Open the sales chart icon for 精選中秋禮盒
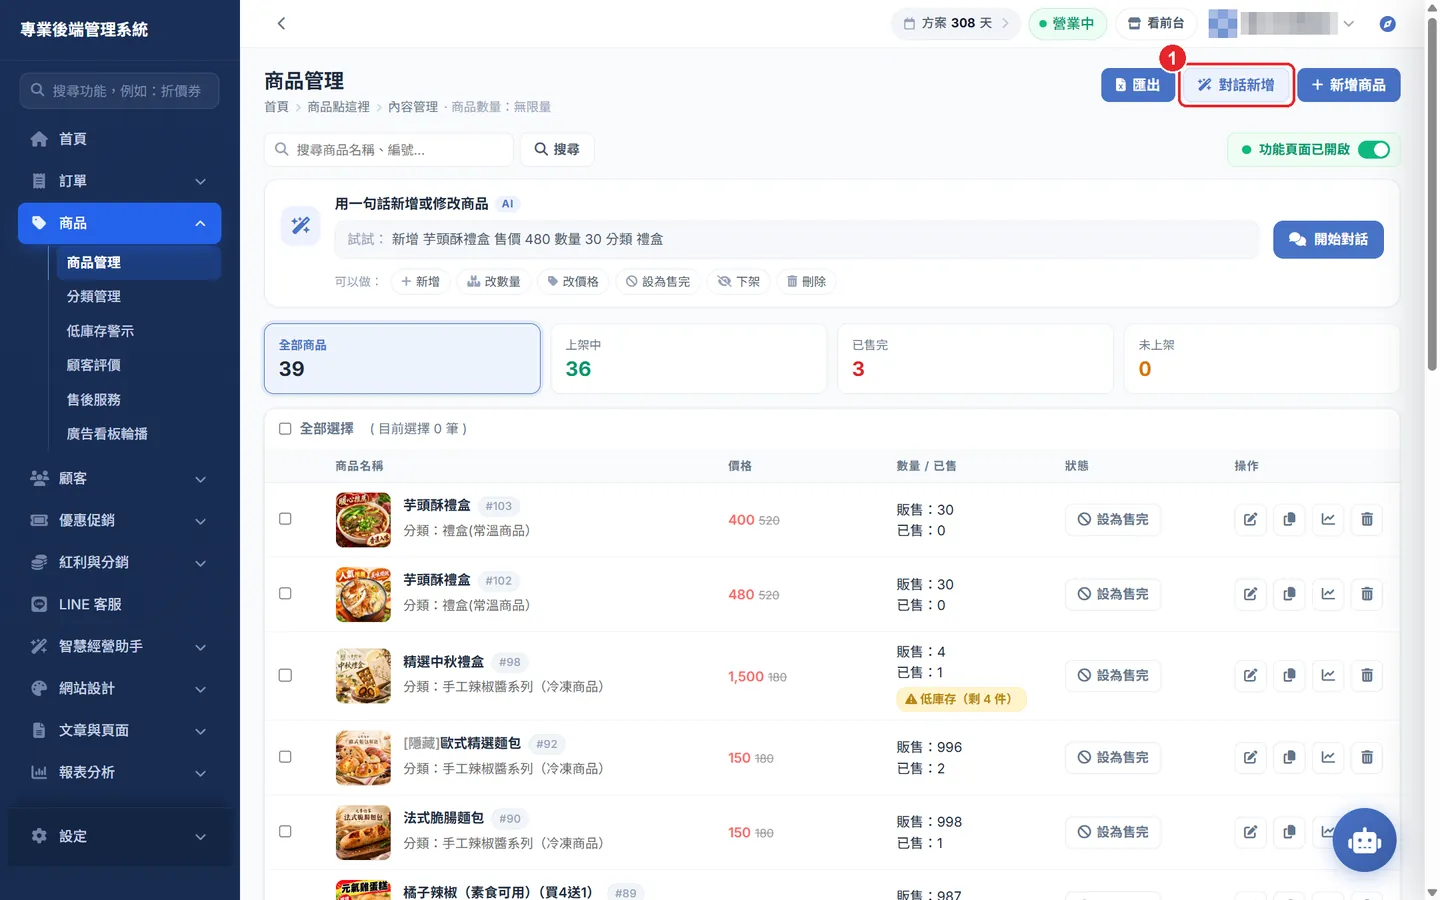 (x=1328, y=675)
